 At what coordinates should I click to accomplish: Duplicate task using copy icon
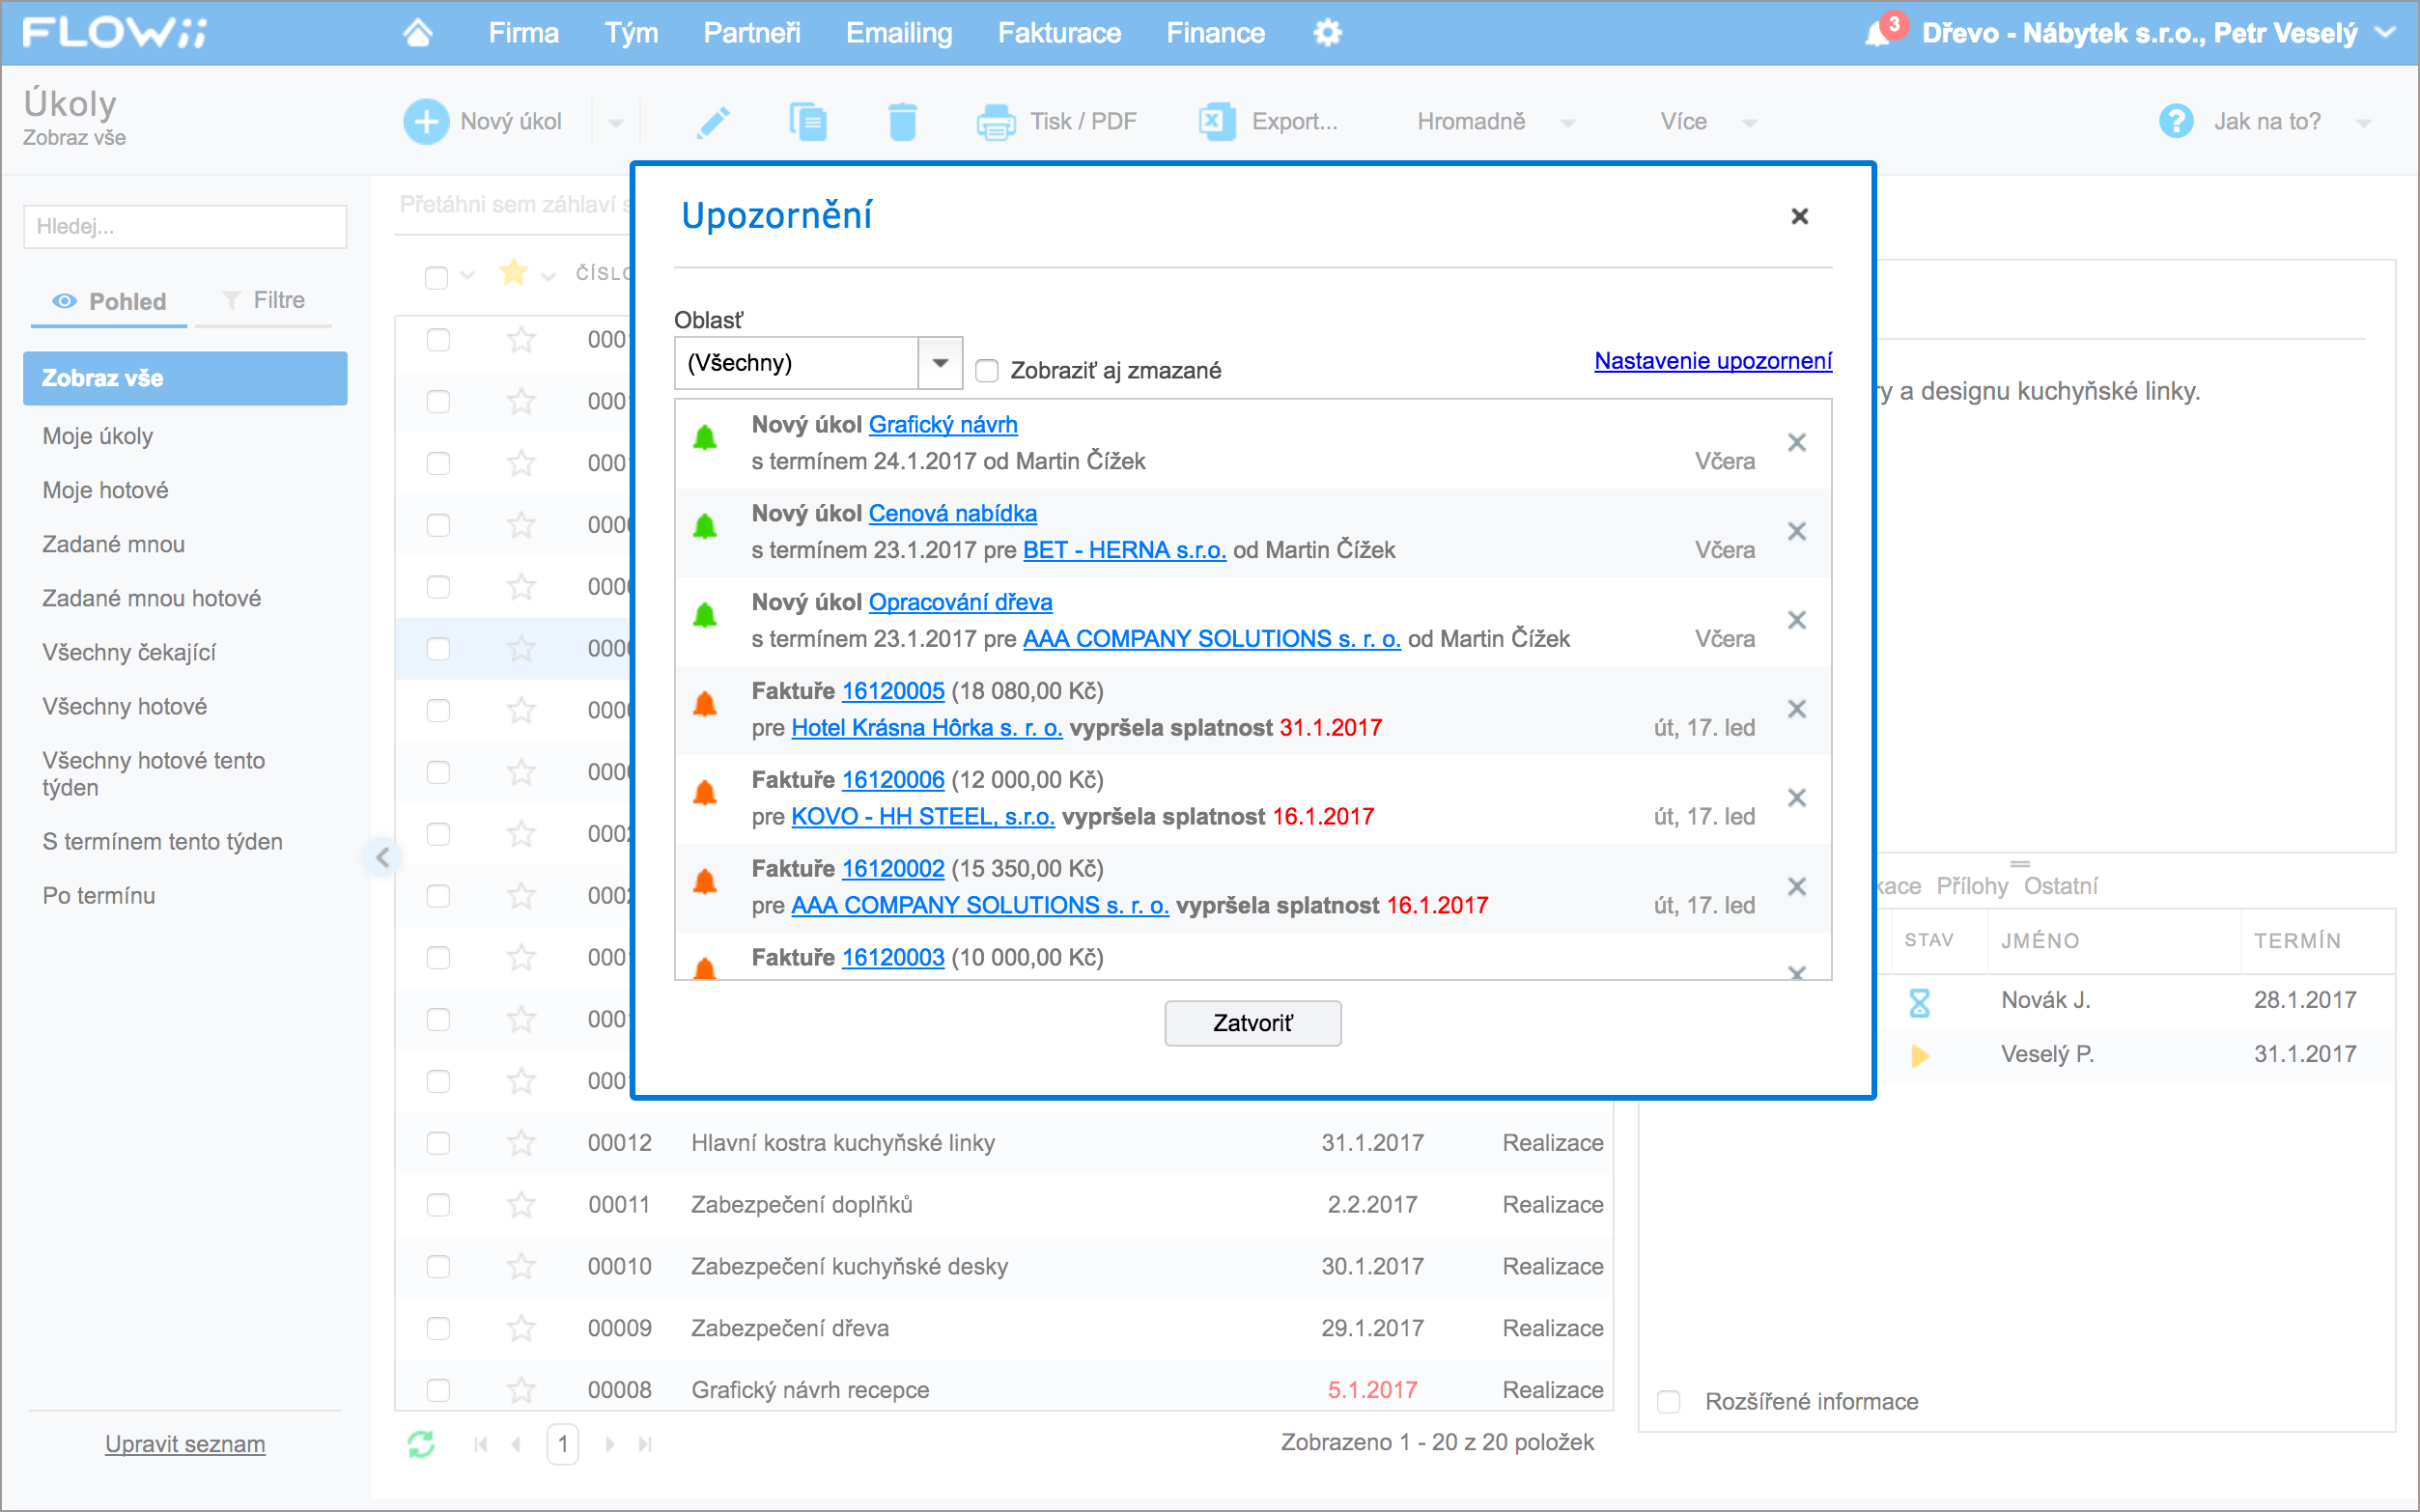[808, 122]
